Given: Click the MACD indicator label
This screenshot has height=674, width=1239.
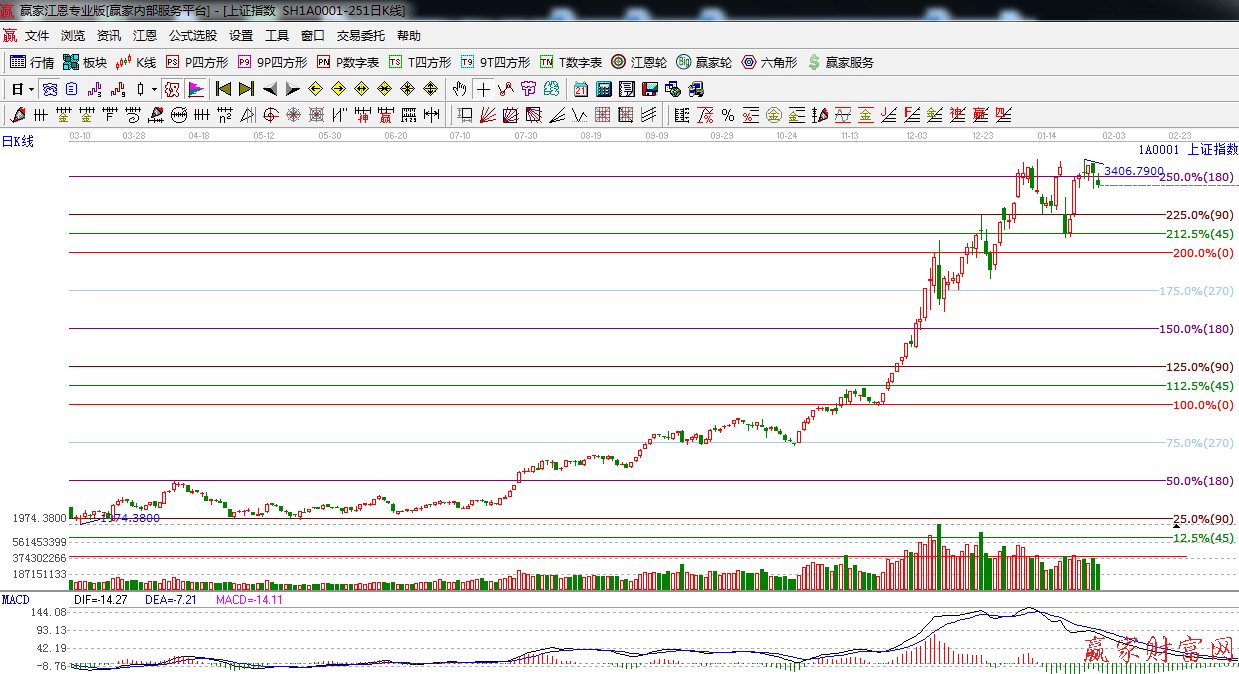Looking at the screenshot, I should (x=15, y=600).
